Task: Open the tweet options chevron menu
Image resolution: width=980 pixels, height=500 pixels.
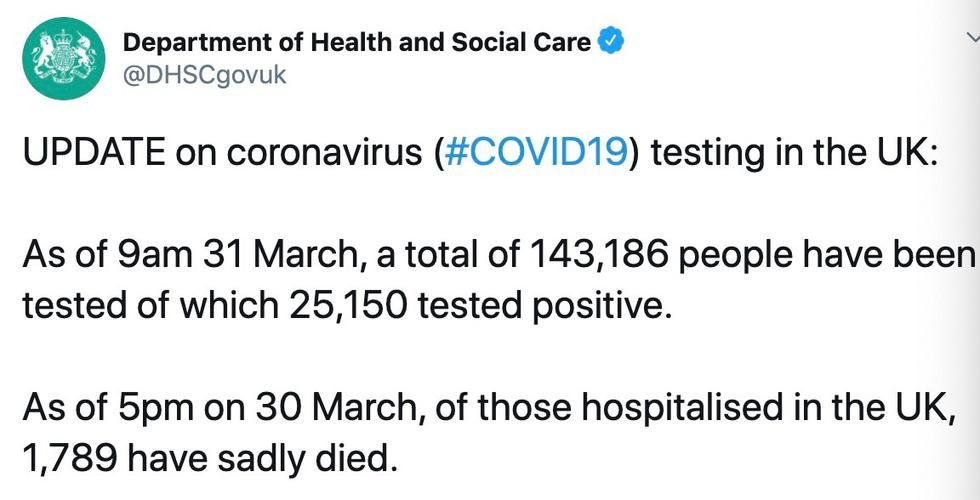Action: tap(974, 40)
